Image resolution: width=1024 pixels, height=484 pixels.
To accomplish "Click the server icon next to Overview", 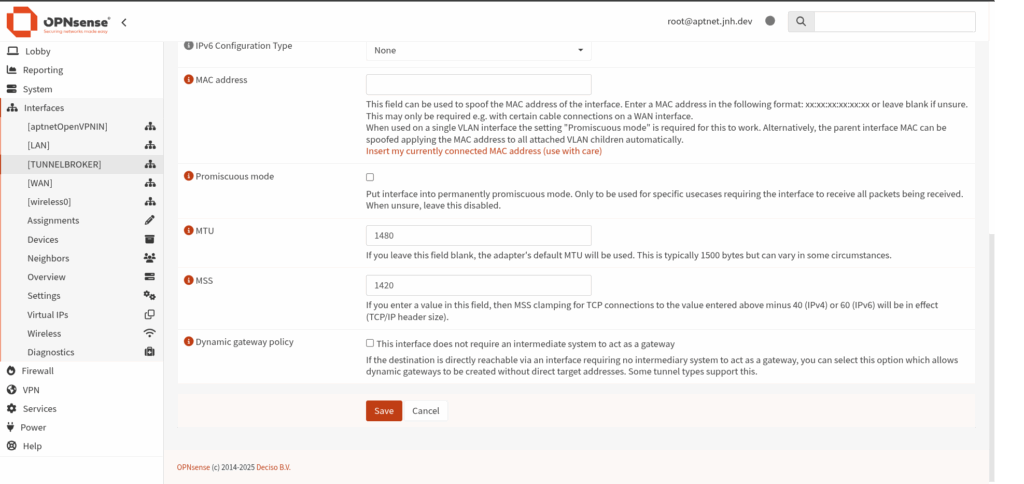I will (150, 277).
